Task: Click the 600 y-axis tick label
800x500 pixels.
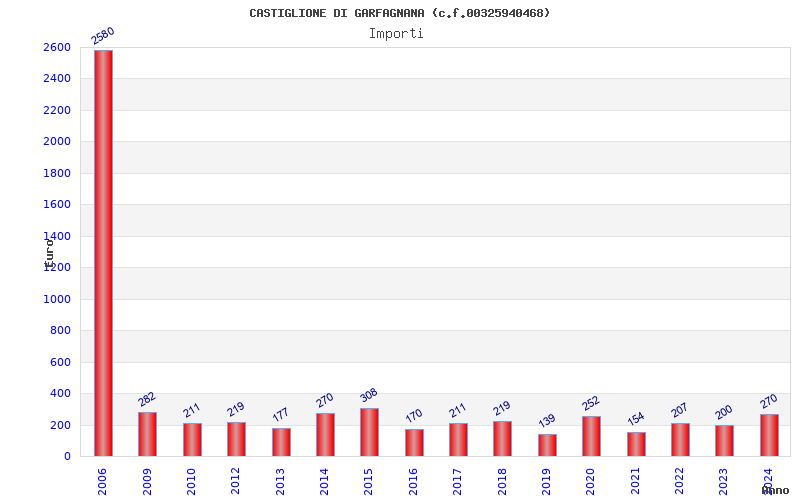Action: (60, 362)
